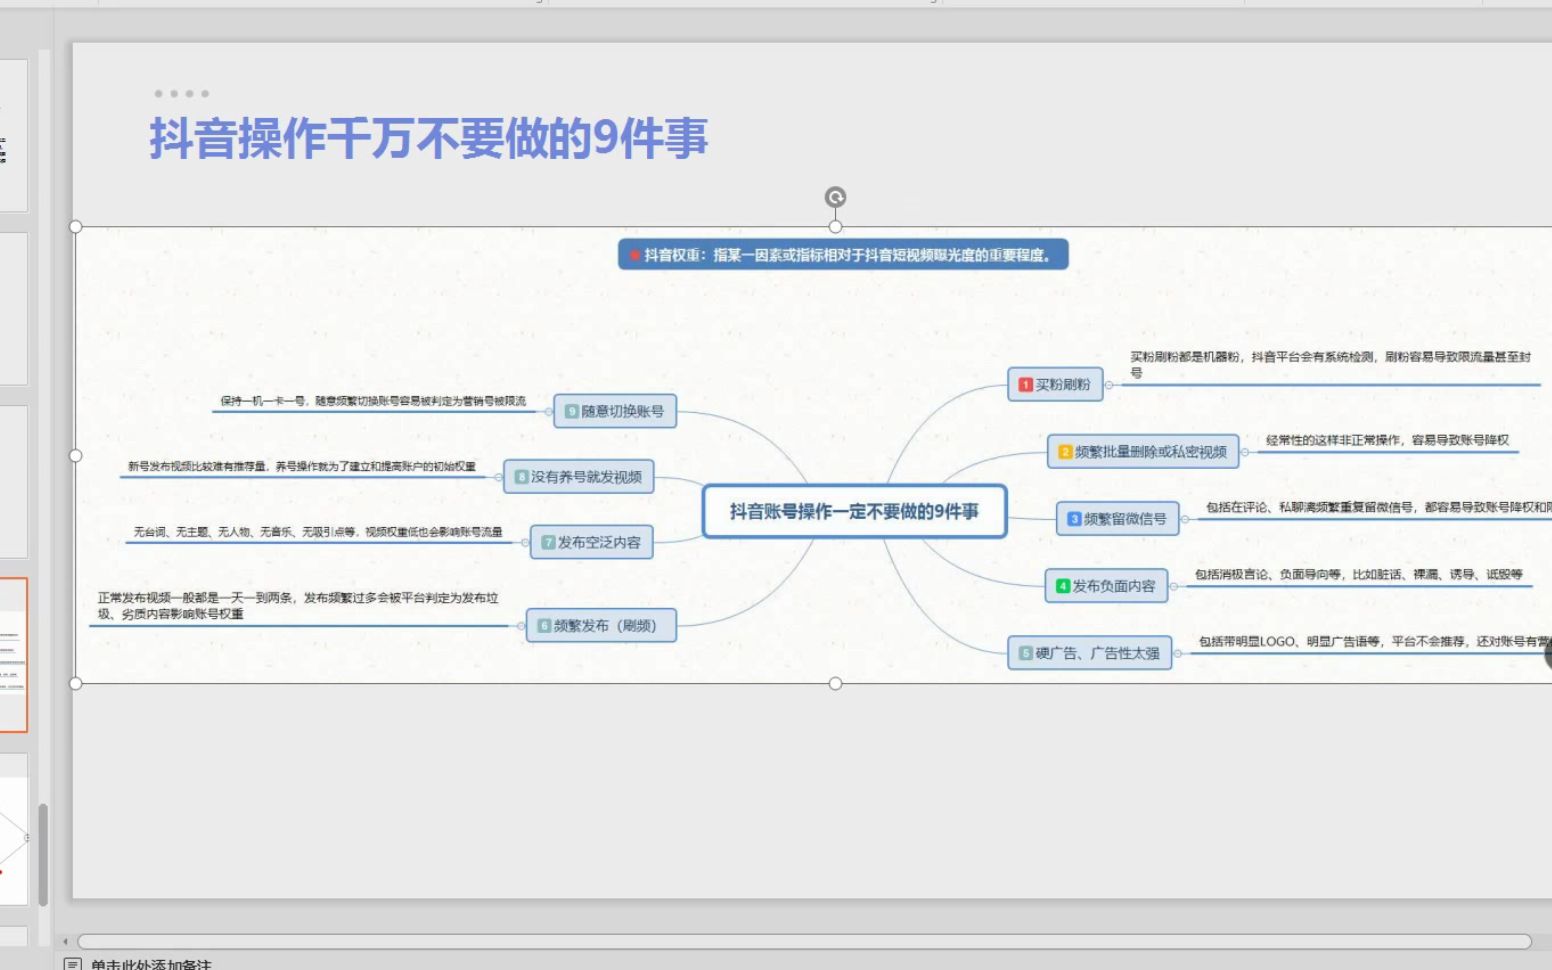The height and width of the screenshot is (970, 1552).
Task: Click the slide title 抖音操作千万不要做的9件事
Action: [x=429, y=138]
